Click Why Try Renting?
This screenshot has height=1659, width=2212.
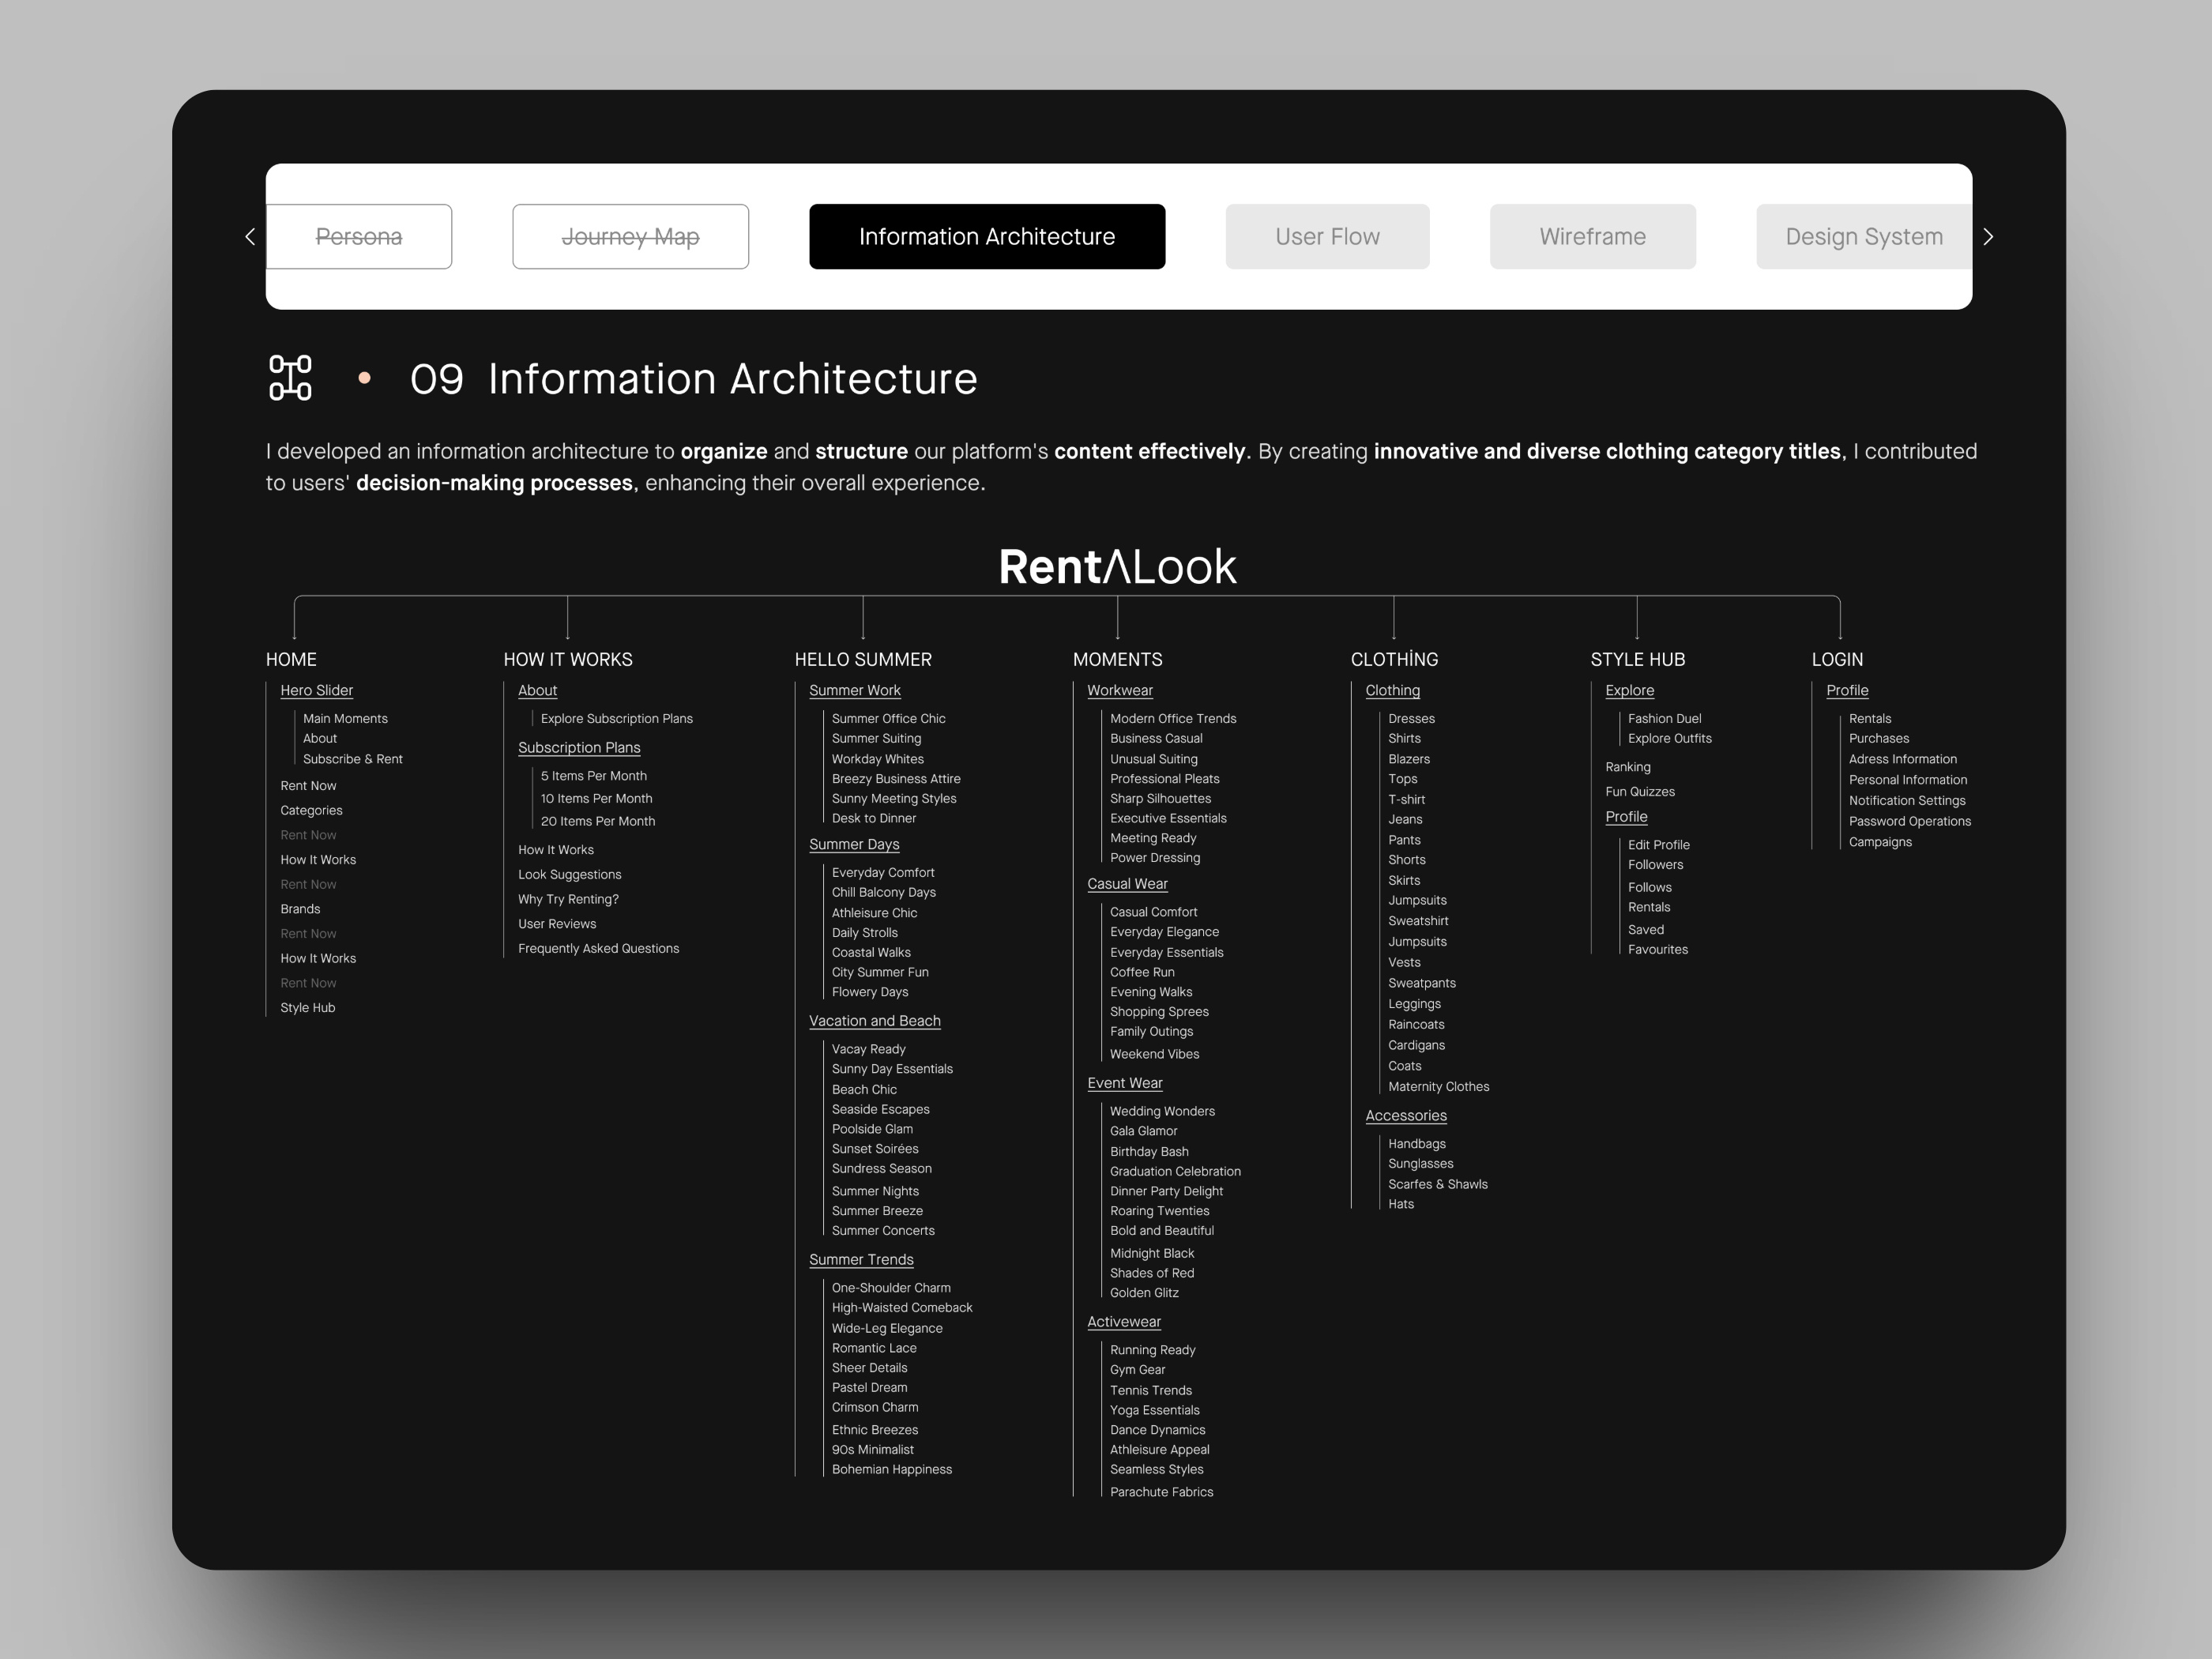(568, 900)
